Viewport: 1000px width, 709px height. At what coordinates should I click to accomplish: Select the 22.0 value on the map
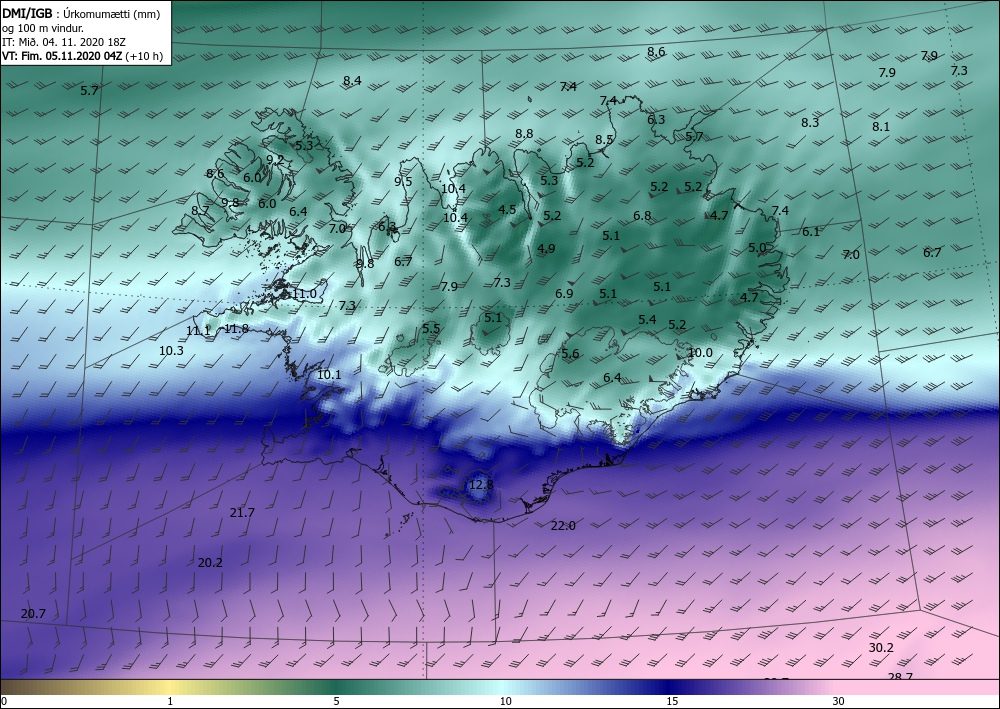[x=563, y=525]
